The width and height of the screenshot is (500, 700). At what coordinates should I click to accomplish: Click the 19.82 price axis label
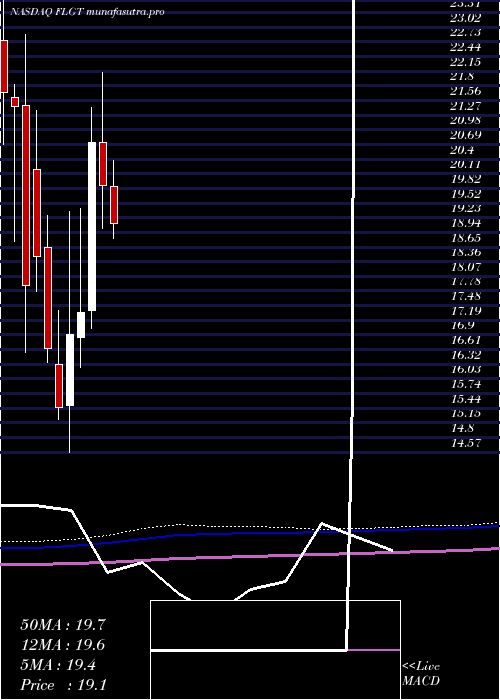click(x=466, y=179)
